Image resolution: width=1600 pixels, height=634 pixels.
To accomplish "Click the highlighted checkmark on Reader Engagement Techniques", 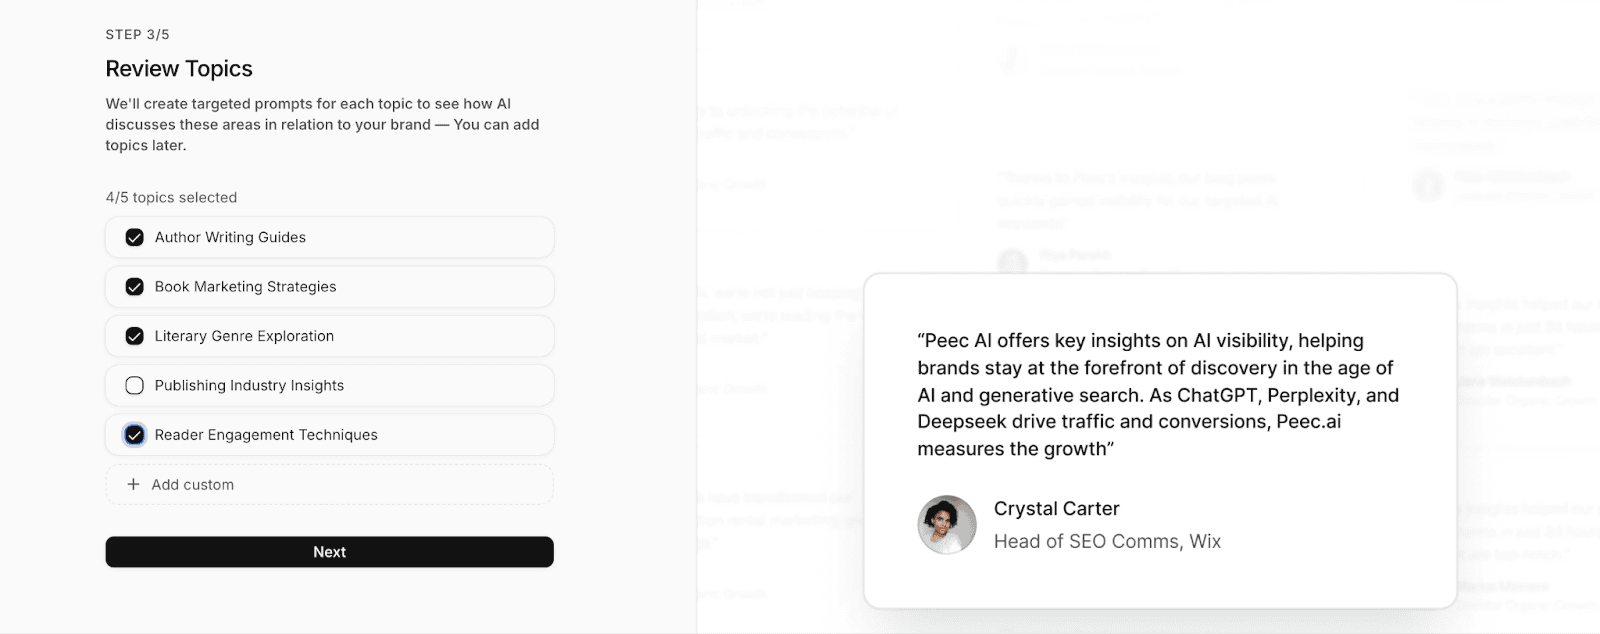I will (x=133, y=434).
